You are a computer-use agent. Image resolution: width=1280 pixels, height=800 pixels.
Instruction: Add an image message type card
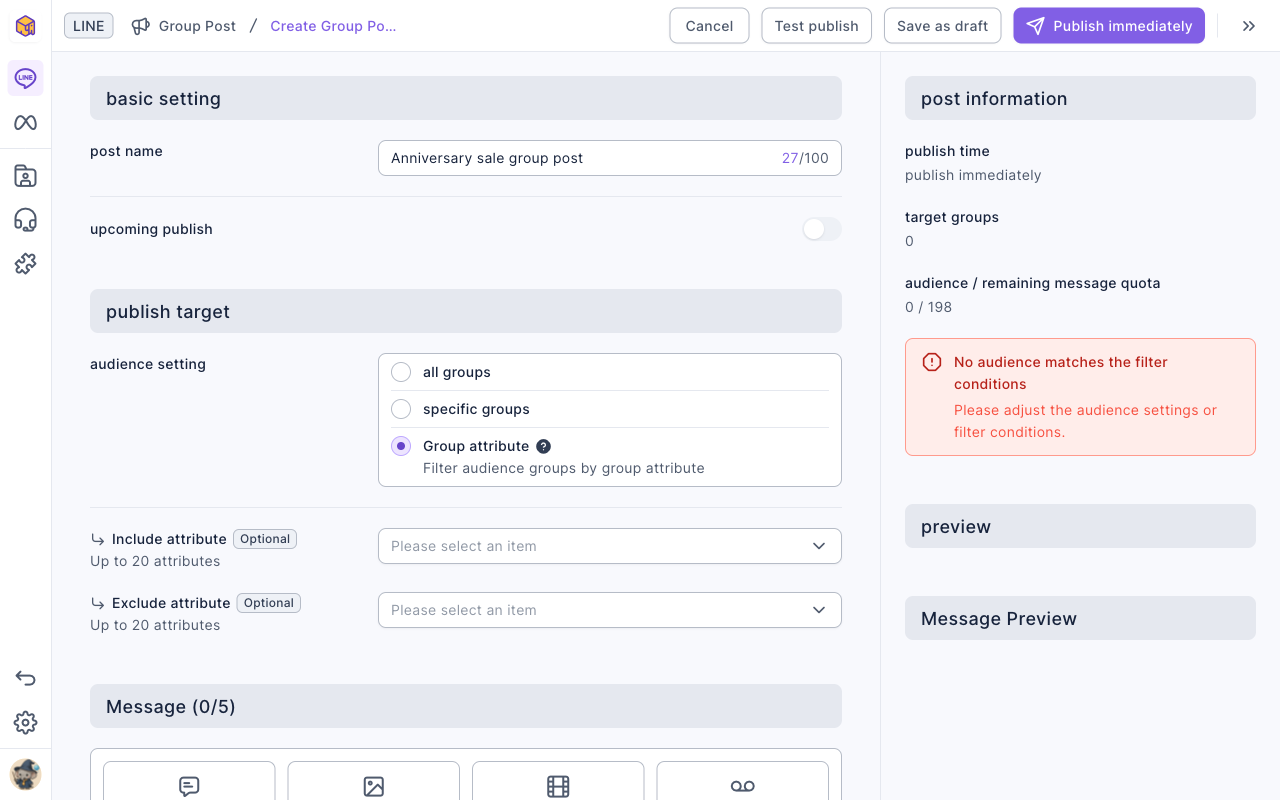(x=374, y=781)
